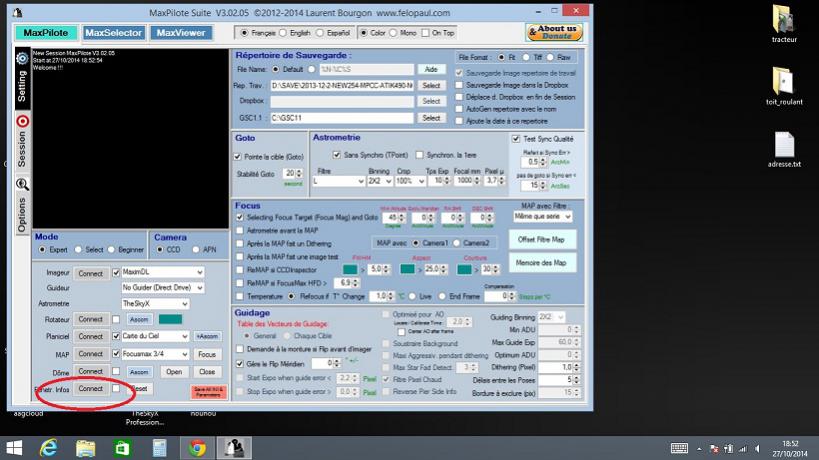Screen dimensions: 819x460
Task: Click the Rotateur teal color indicator
Action: click(170, 319)
